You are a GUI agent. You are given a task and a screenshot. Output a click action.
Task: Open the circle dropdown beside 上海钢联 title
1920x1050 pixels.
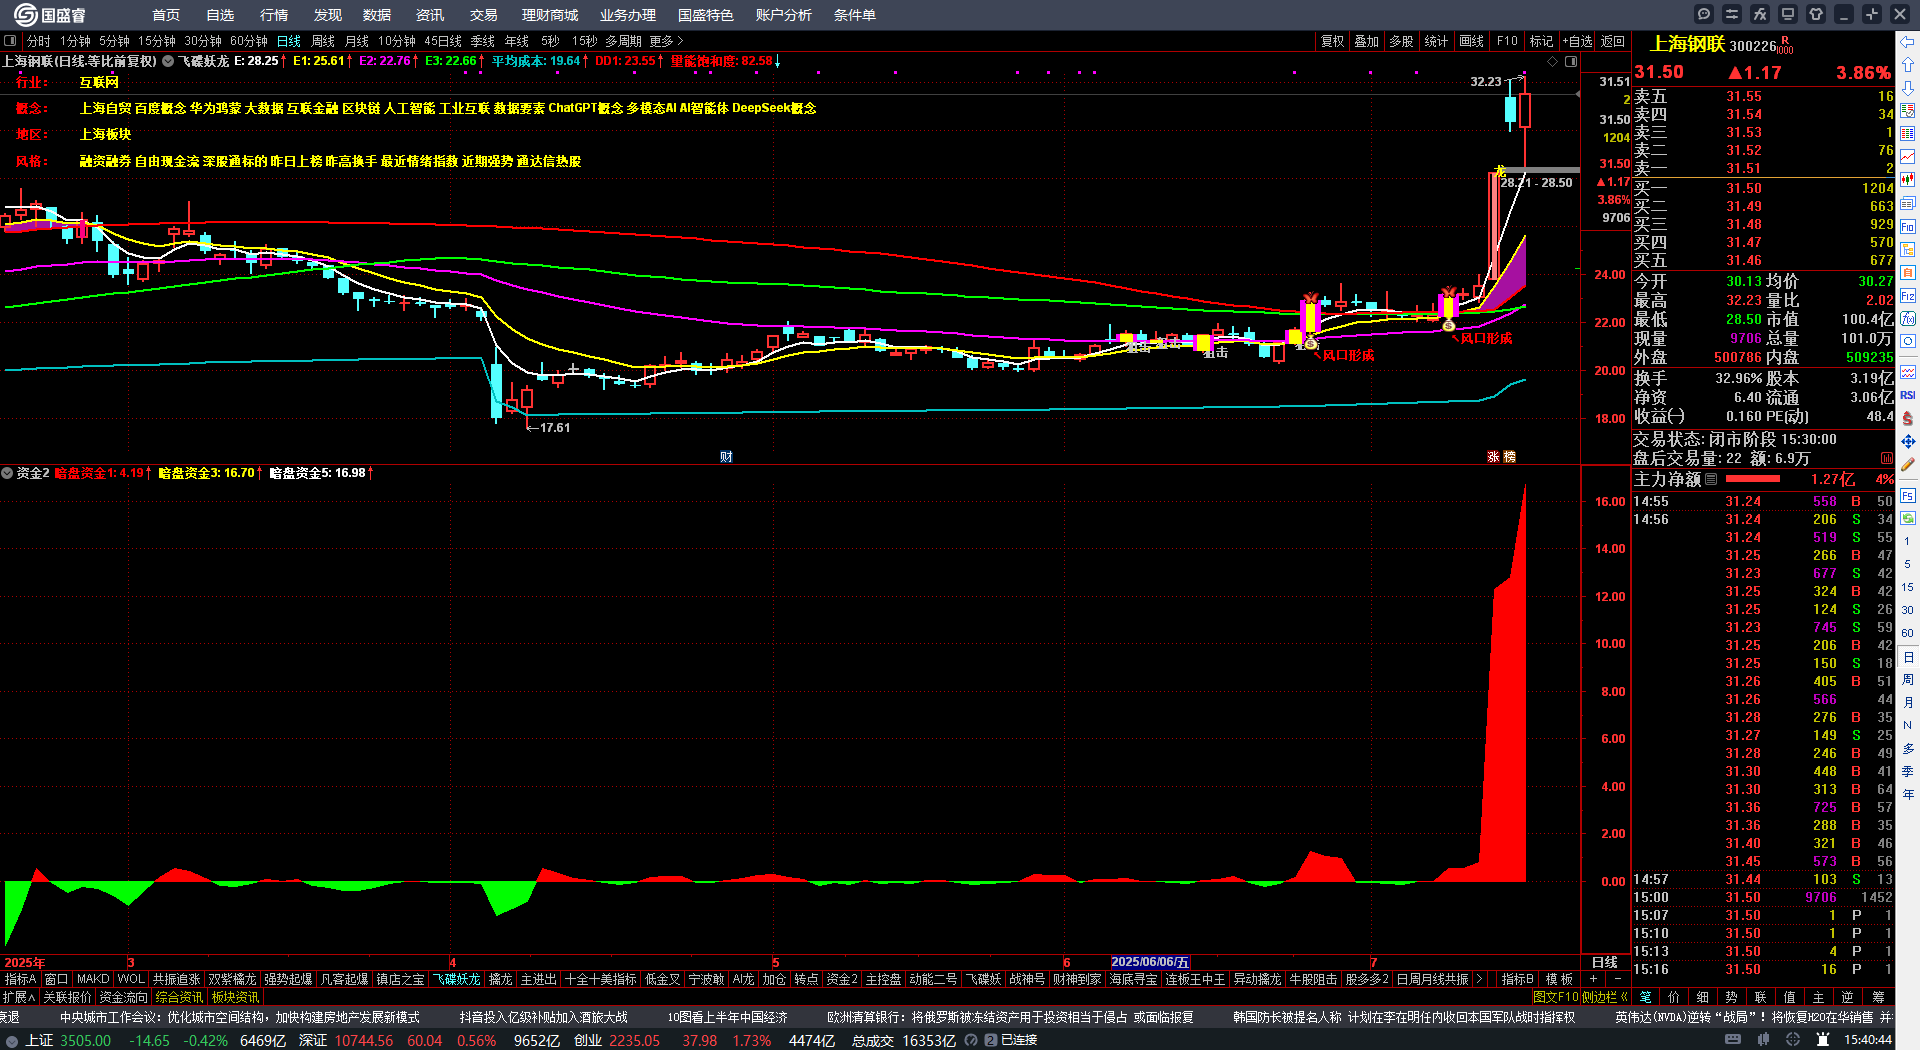(x=168, y=61)
